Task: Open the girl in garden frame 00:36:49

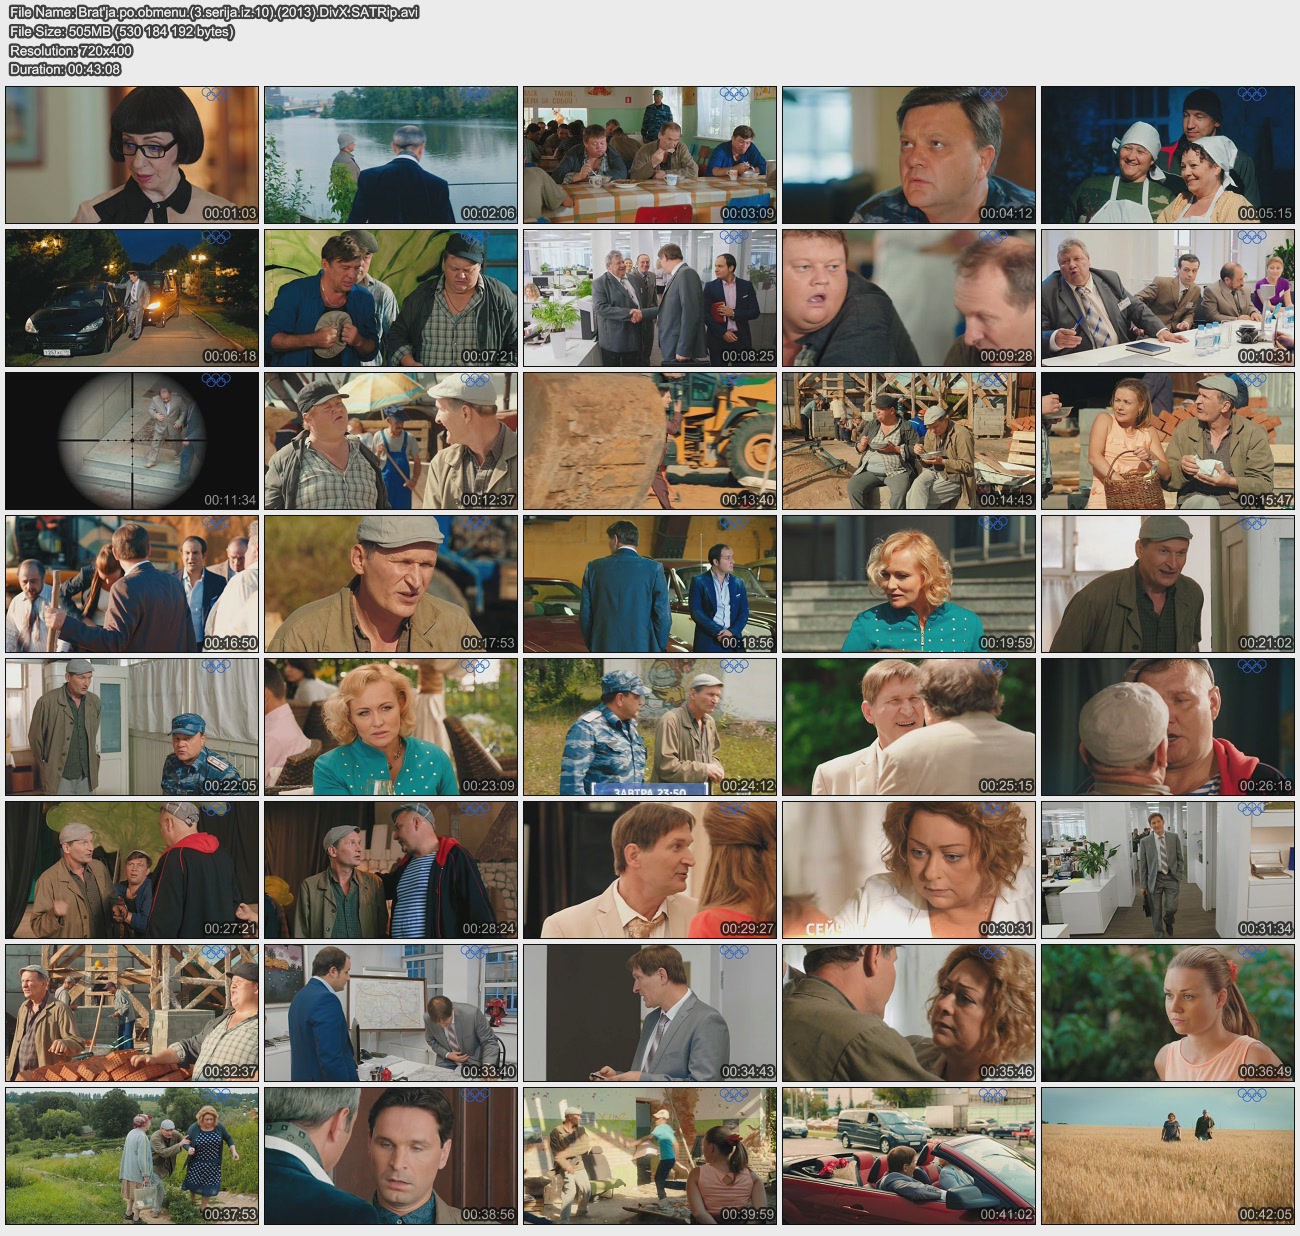Action: pyautogui.click(x=1167, y=1013)
